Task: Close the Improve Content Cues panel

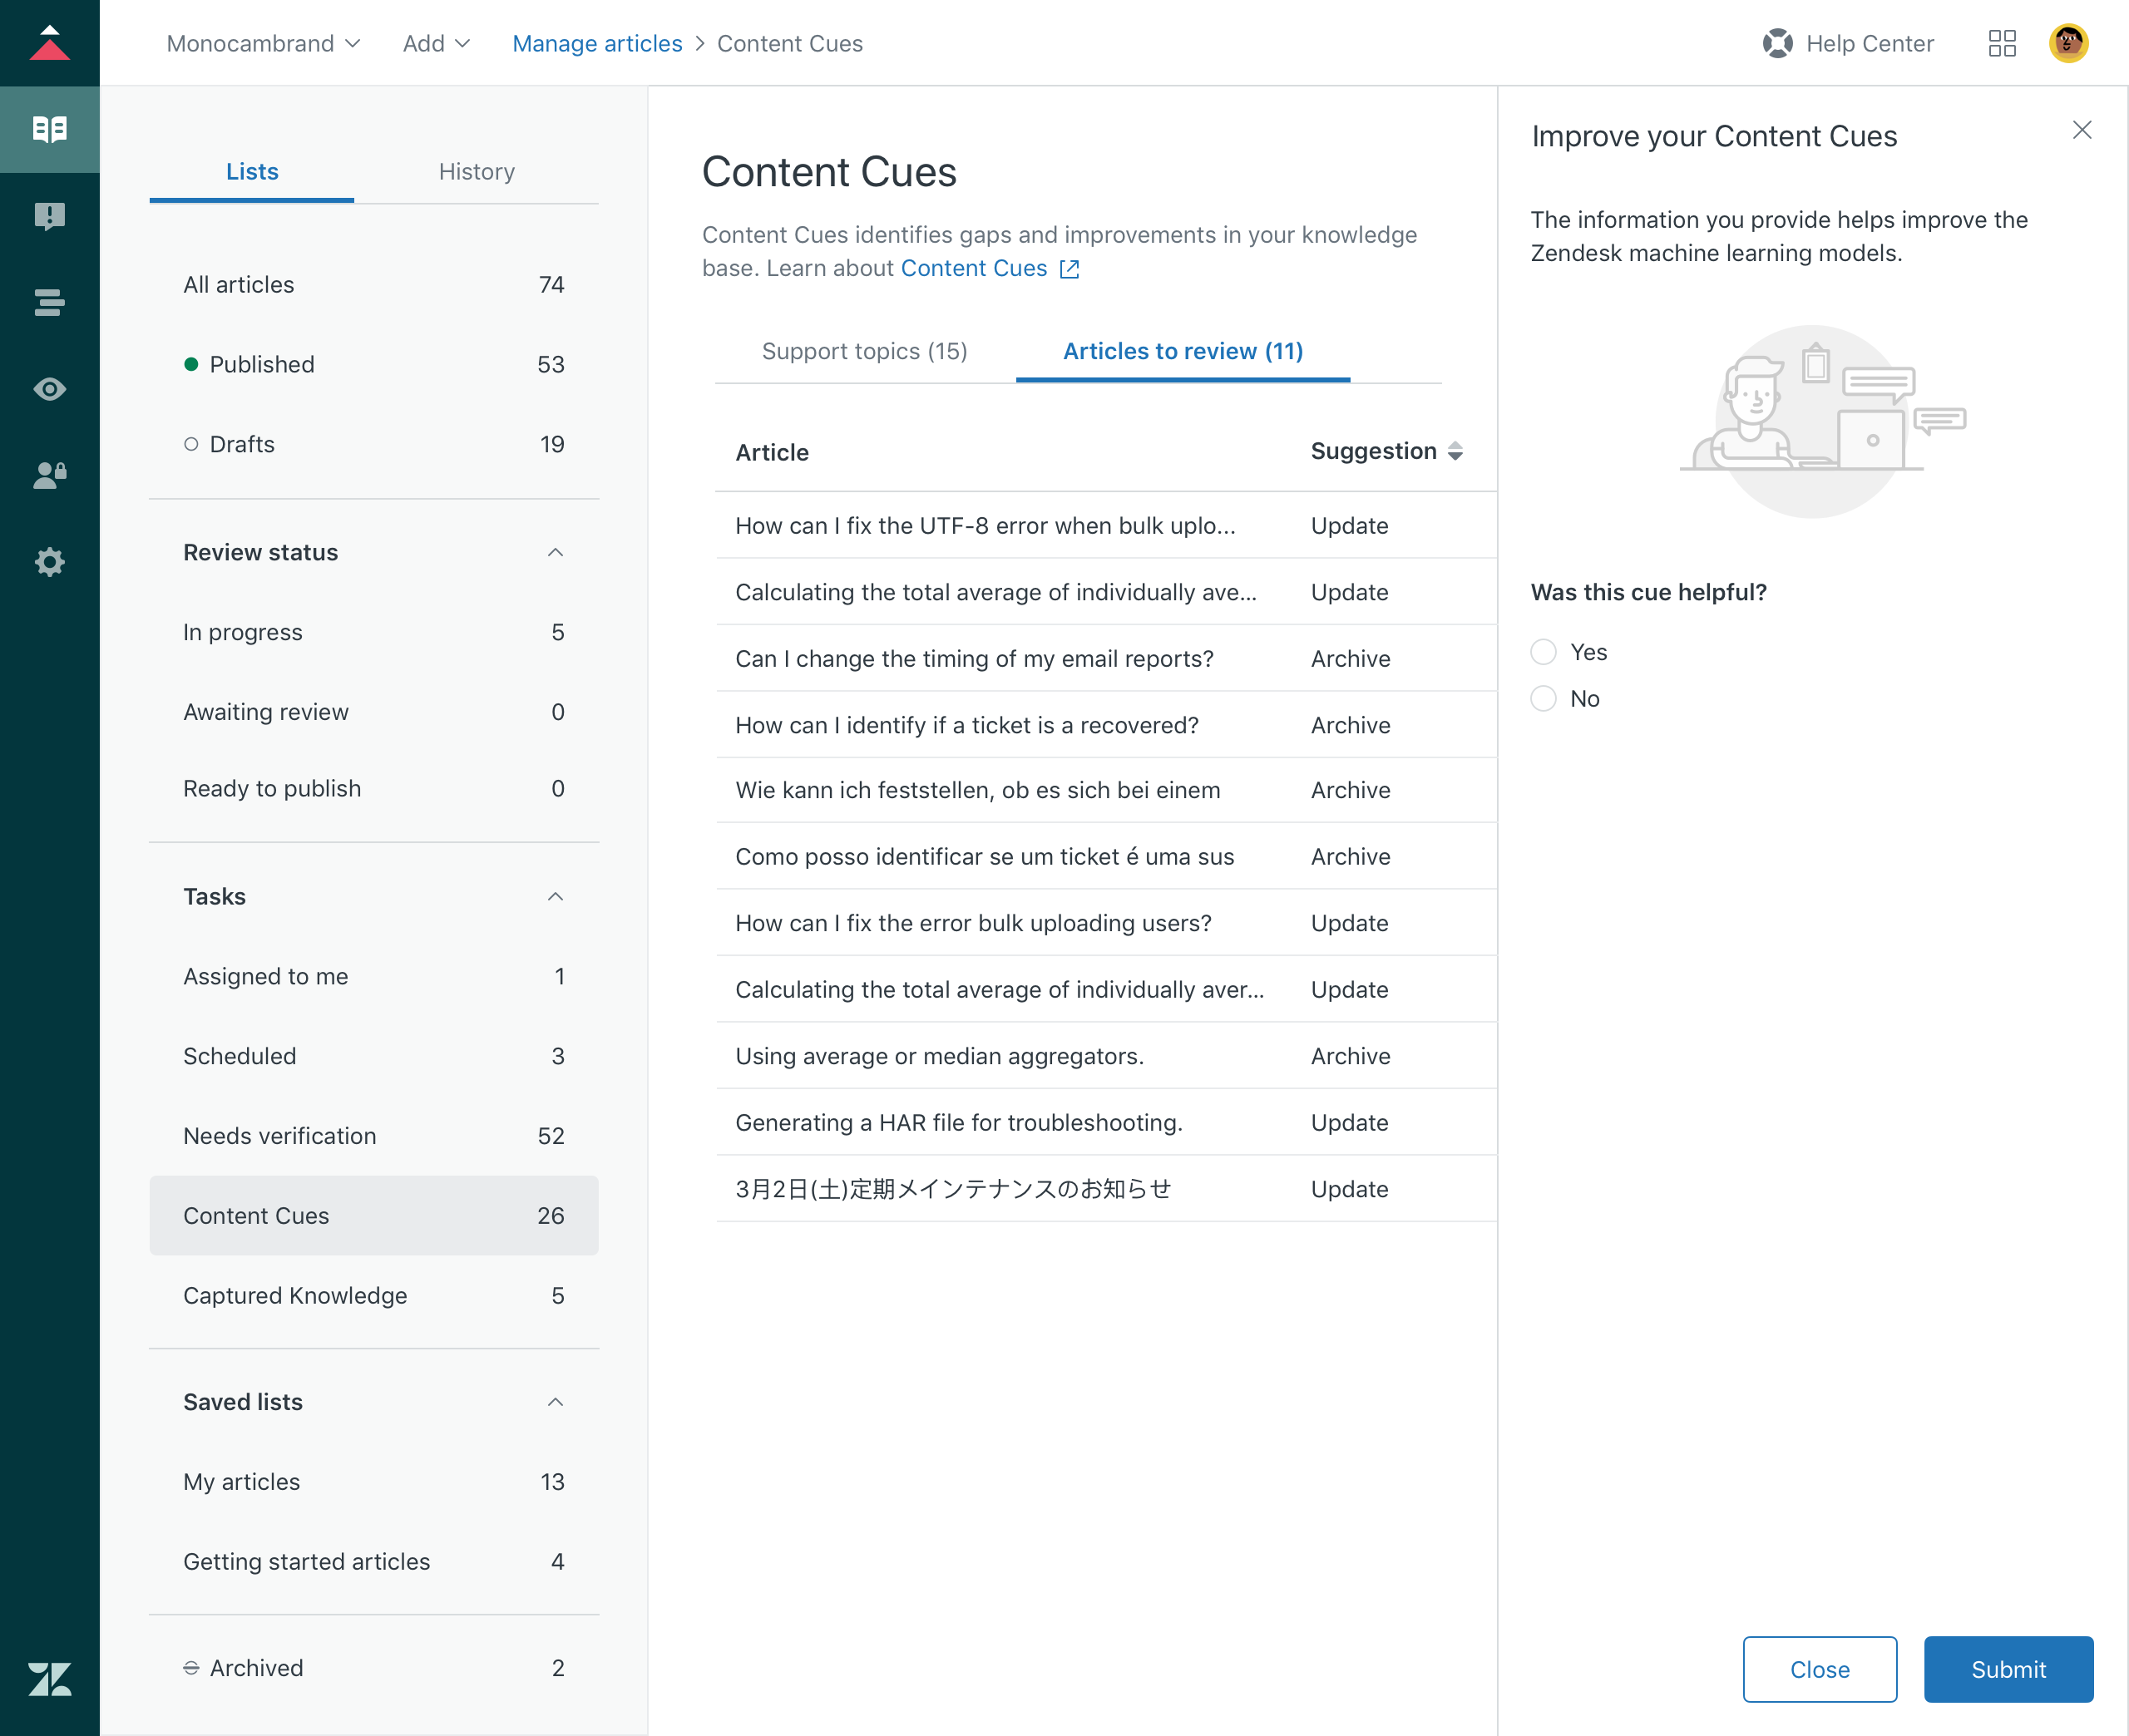Action: [2083, 129]
